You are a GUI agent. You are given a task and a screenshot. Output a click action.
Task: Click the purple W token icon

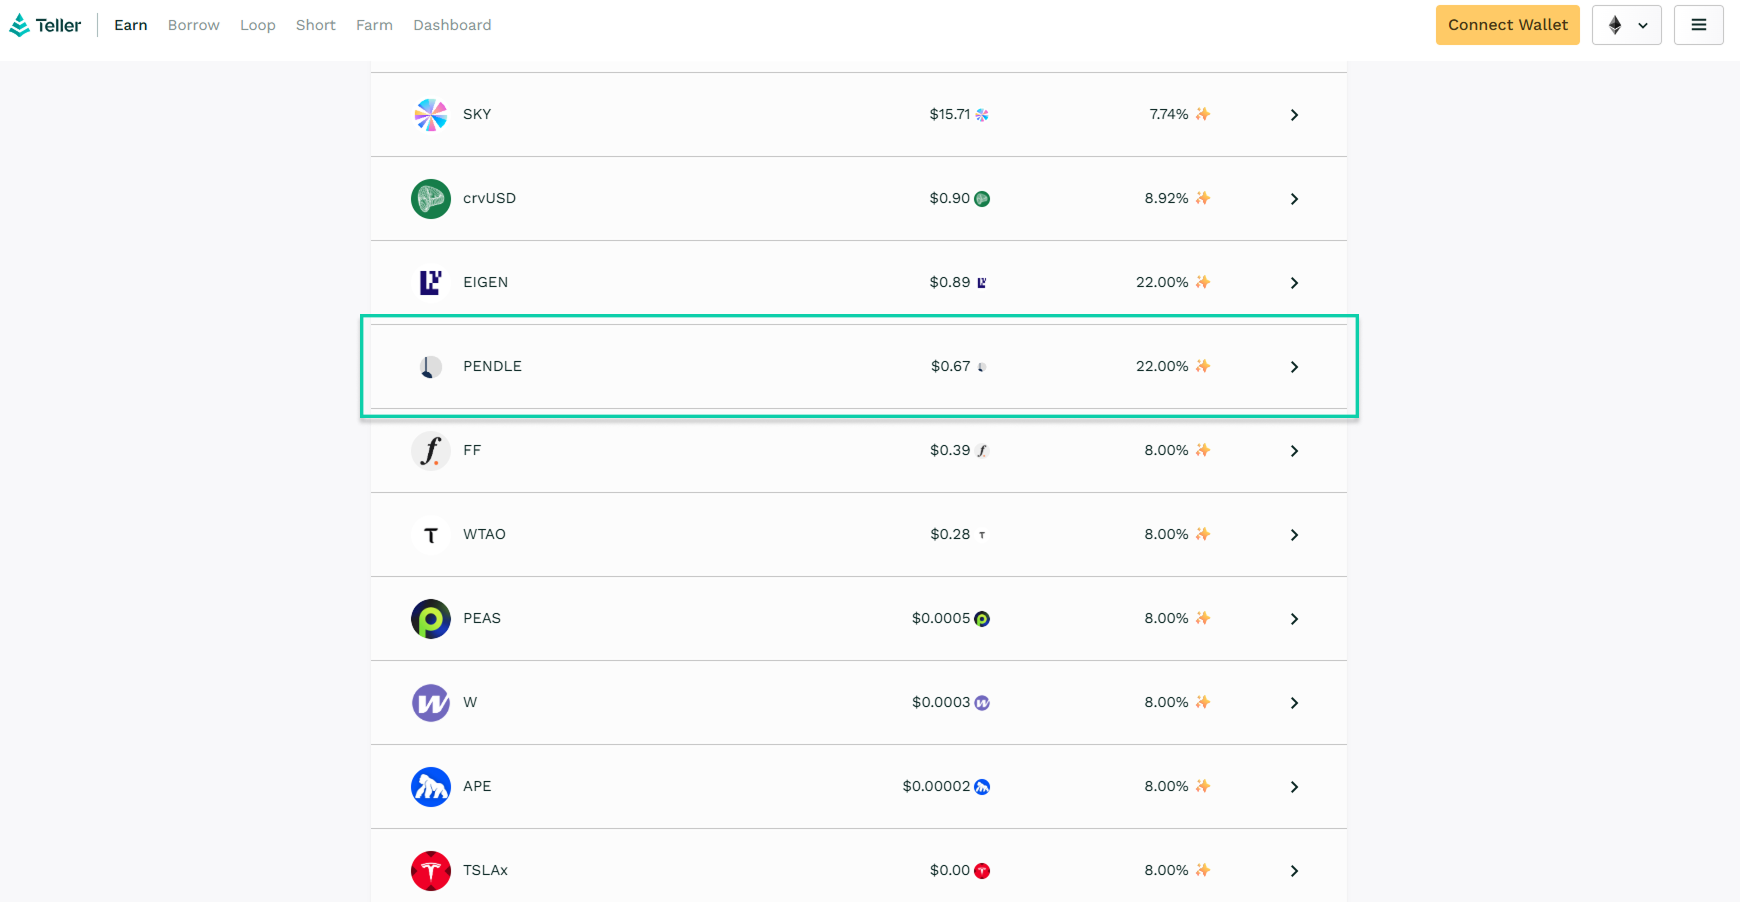[431, 703]
